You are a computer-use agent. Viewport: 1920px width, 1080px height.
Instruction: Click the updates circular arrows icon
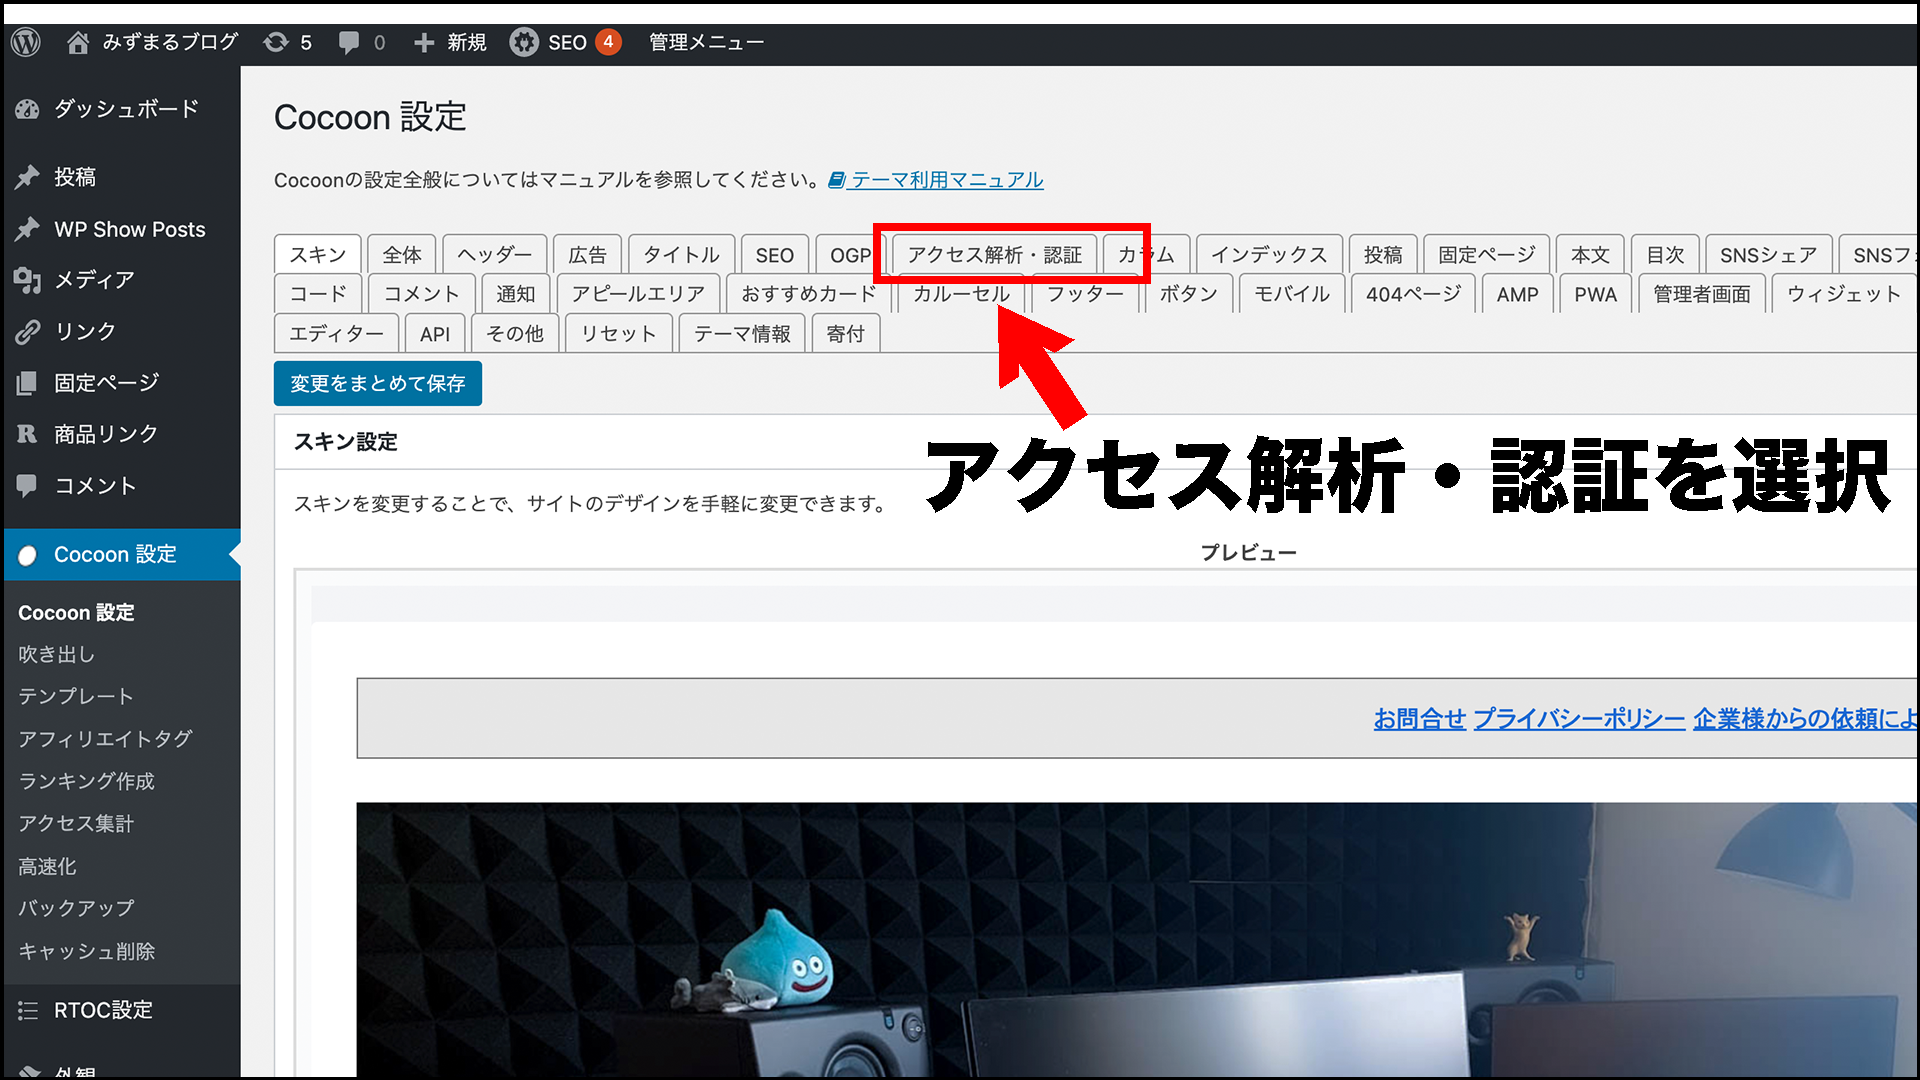point(276,42)
